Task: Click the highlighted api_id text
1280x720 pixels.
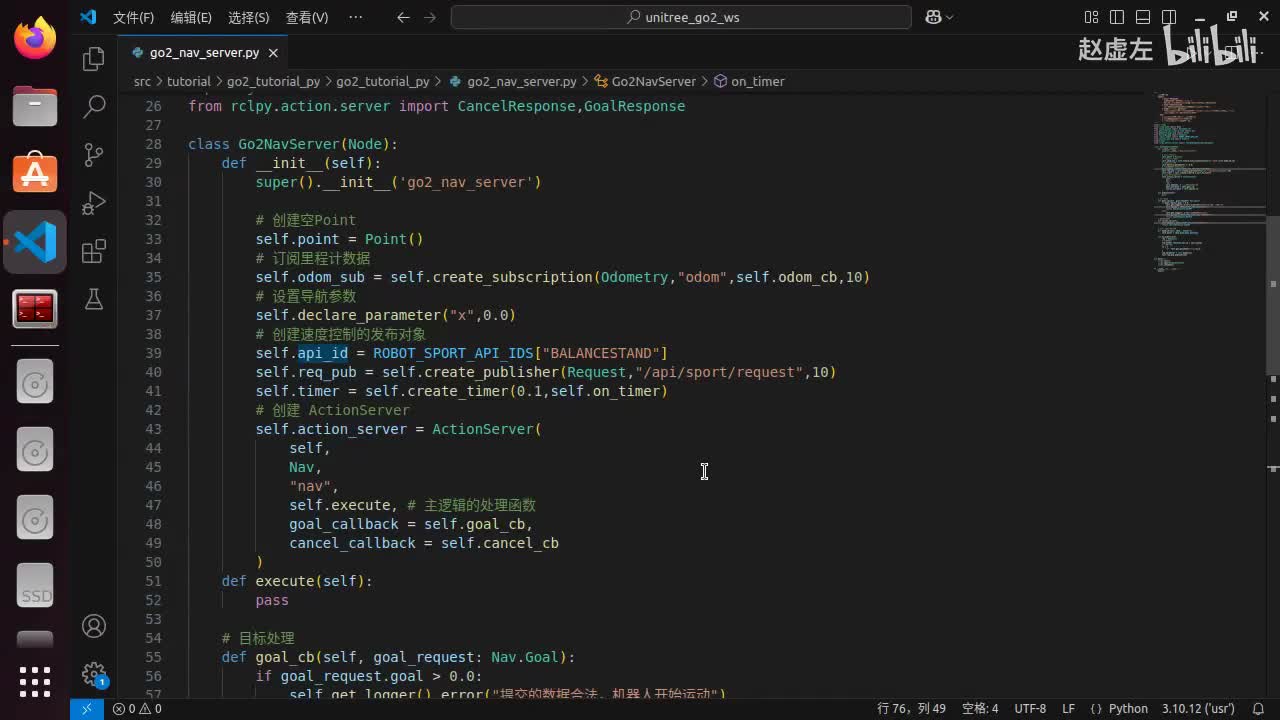Action: coord(323,353)
